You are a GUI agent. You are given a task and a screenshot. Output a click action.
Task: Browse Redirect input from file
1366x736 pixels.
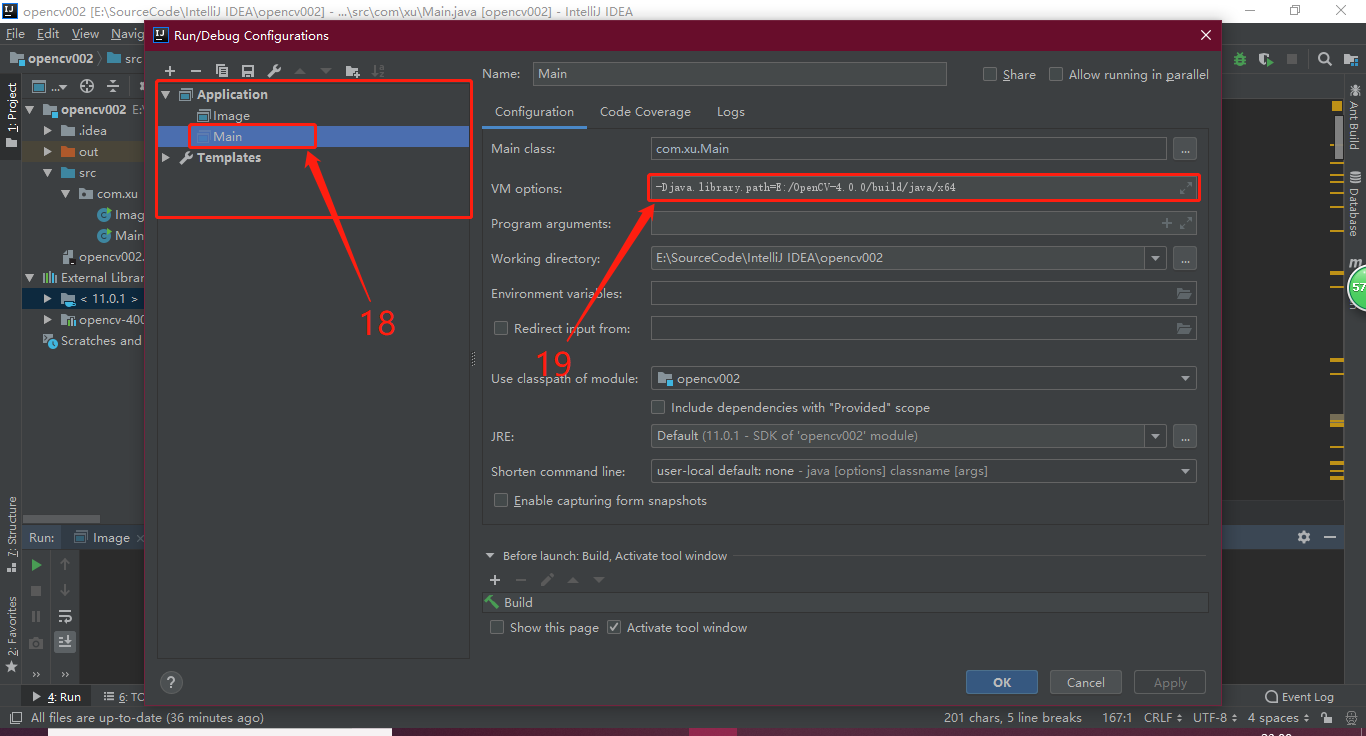[1184, 328]
